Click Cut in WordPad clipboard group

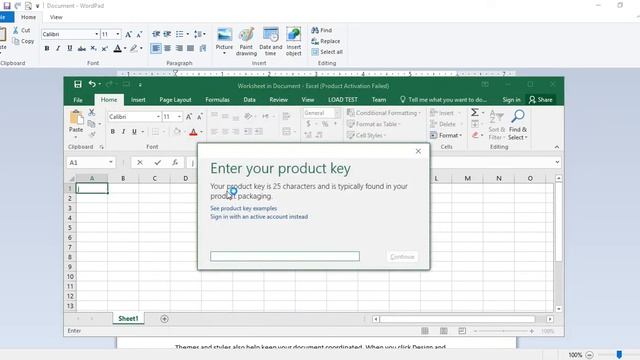pyautogui.click(x=22, y=30)
